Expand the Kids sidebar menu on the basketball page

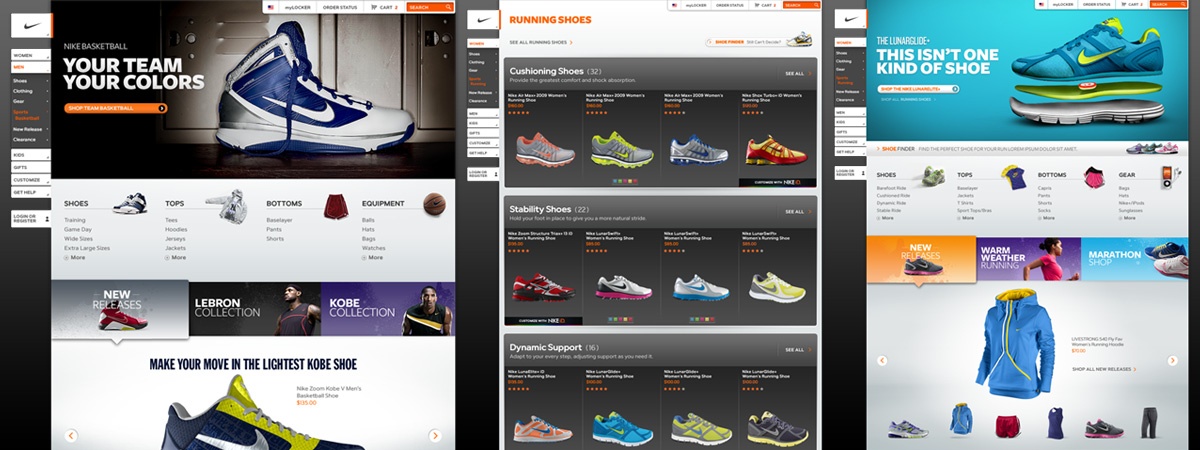click(31, 156)
